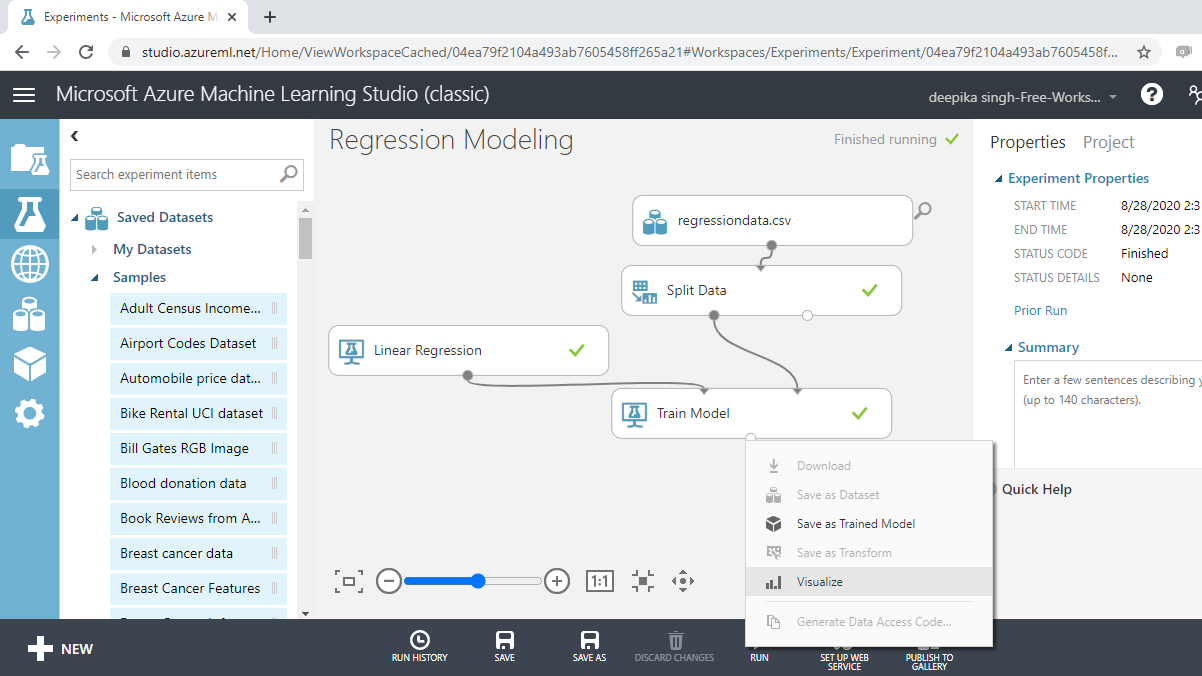Collapse the Summary section
Screen dimensions: 1202x676
tap(1009, 348)
